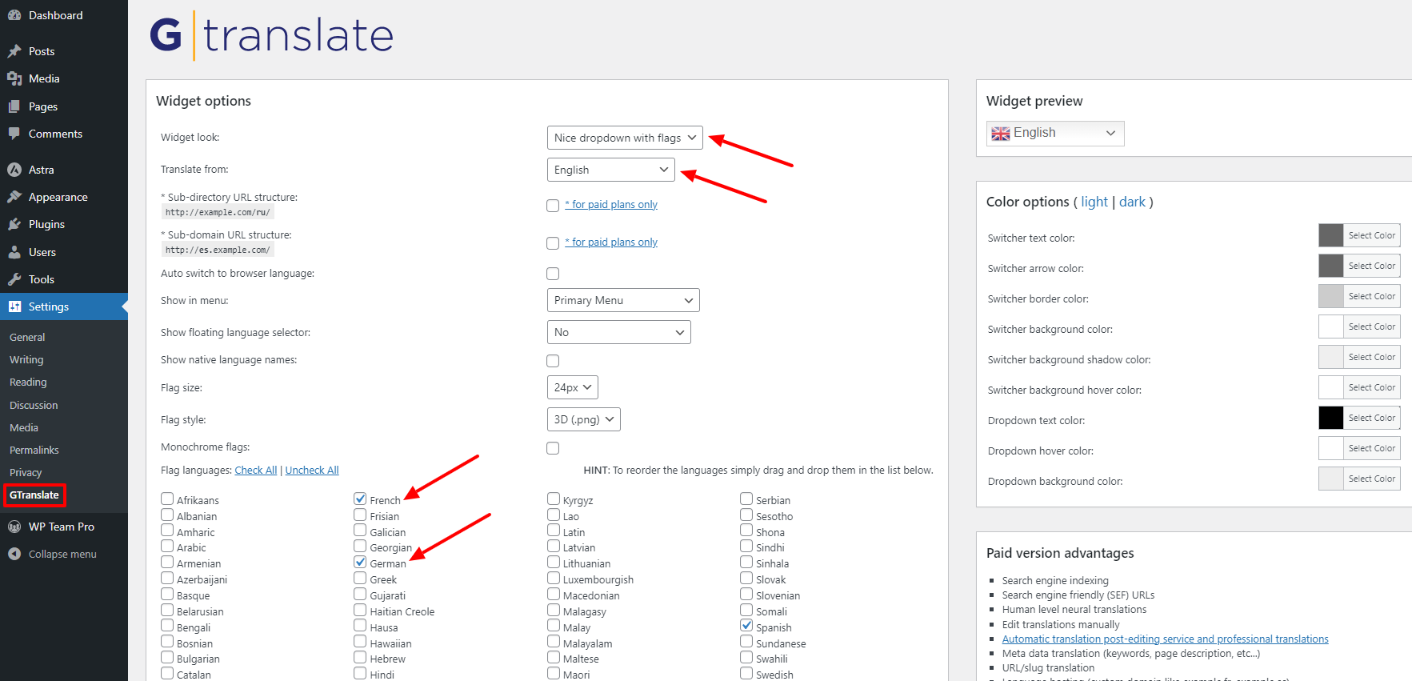Open the Flag size dropdown

[573, 387]
